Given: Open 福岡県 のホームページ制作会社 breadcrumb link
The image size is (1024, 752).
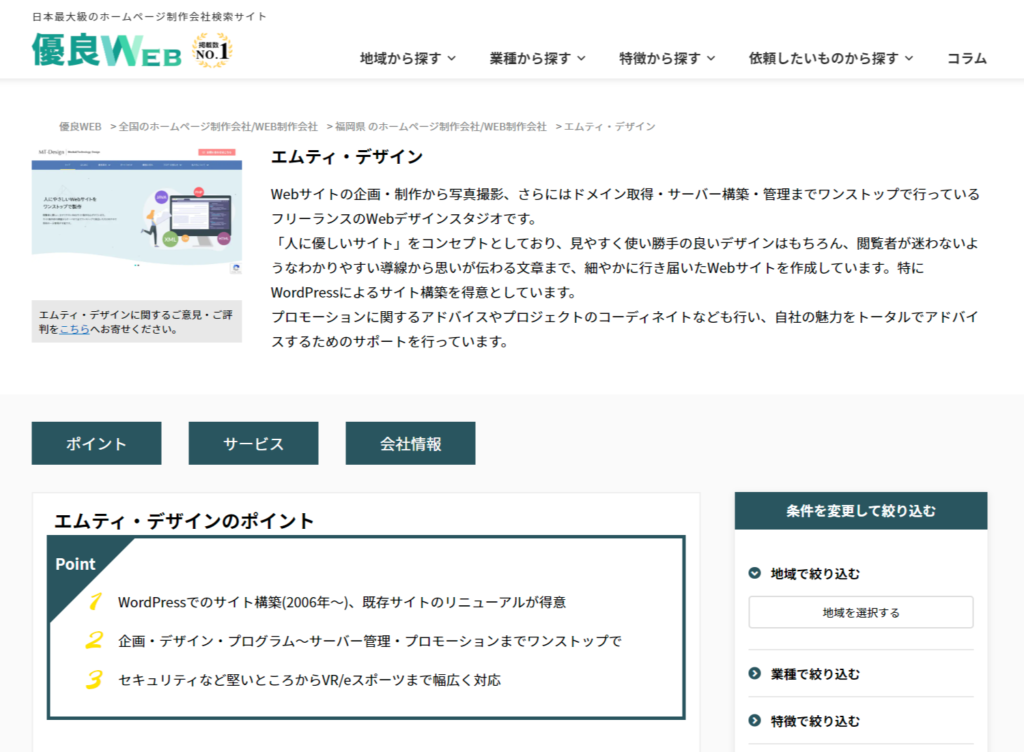Looking at the screenshot, I should click(441, 127).
